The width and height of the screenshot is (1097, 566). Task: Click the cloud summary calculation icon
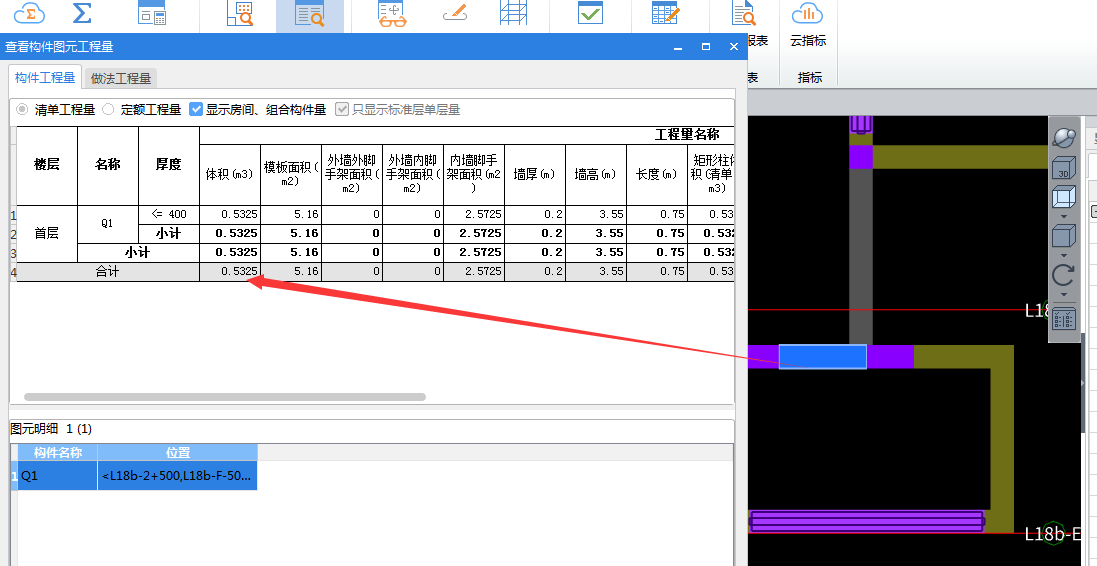[x=29, y=13]
